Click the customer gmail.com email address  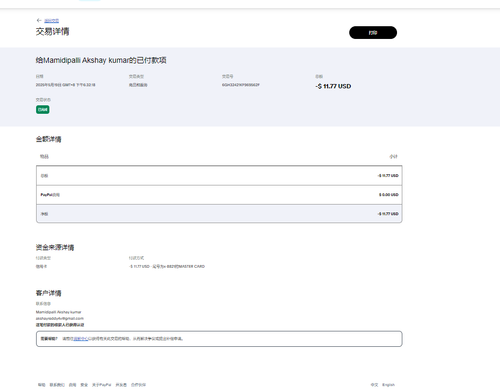(60, 318)
